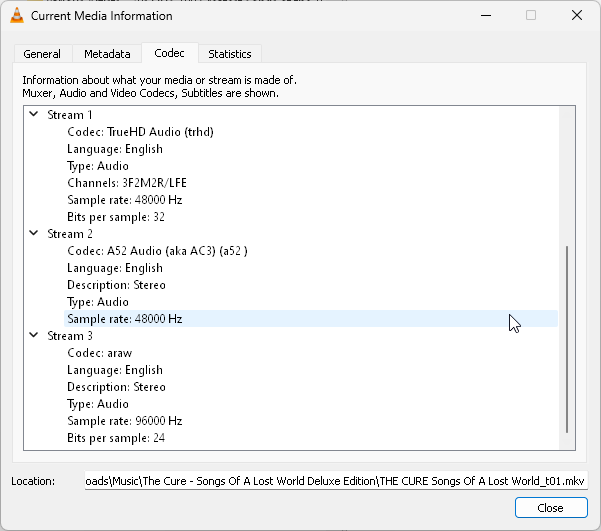Open the Metadata tab
This screenshot has width=601, height=531.
point(107,54)
